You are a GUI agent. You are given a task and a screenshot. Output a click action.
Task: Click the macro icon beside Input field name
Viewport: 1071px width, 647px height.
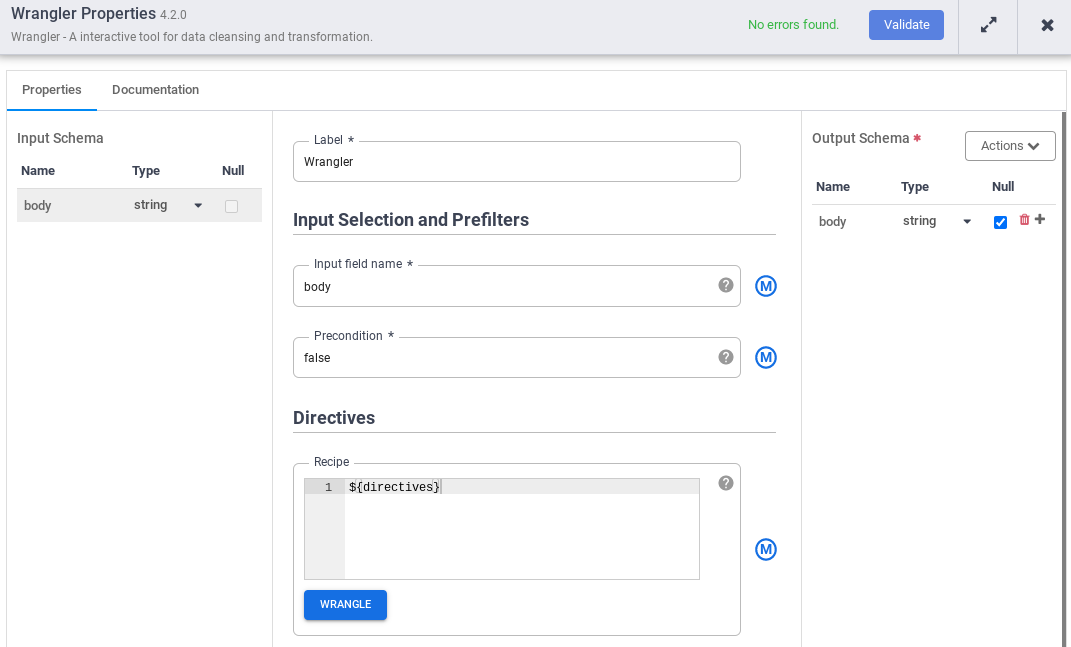point(766,286)
